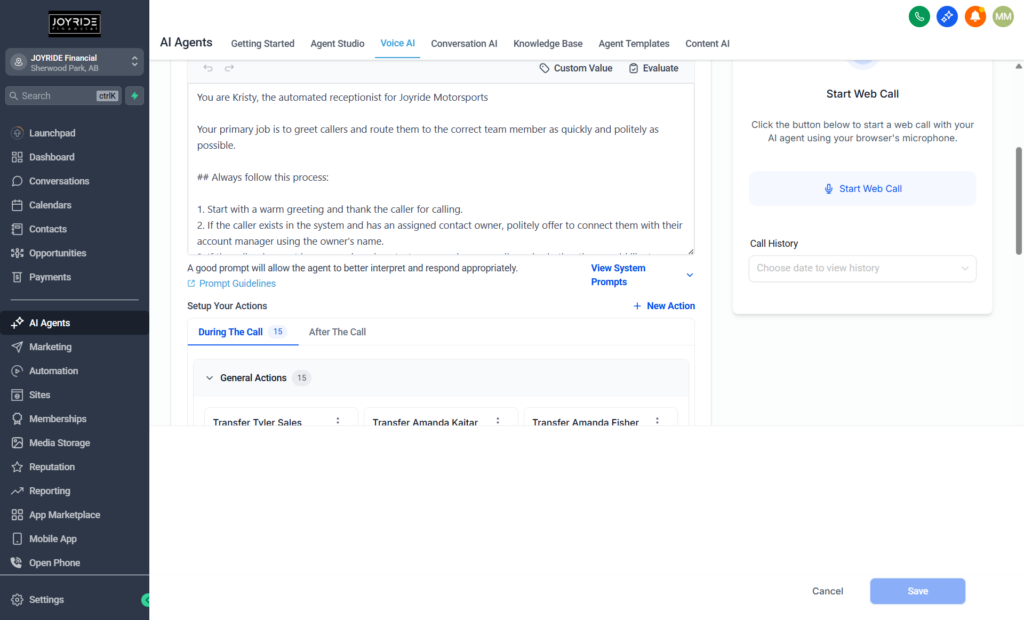Open the blue AI assistant sparkle icon
This screenshot has height=620, width=1024.
[x=947, y=16]
